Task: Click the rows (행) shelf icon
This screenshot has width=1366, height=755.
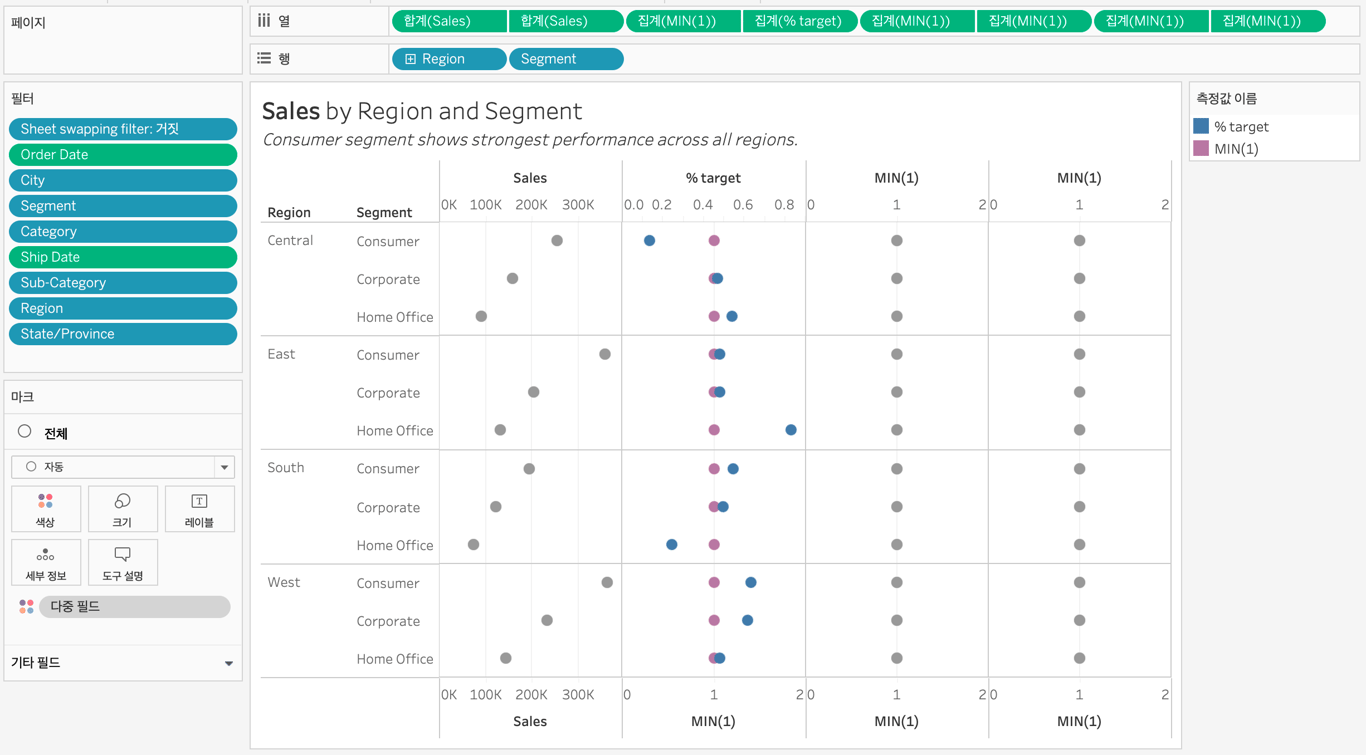Action: pos(264,59)
